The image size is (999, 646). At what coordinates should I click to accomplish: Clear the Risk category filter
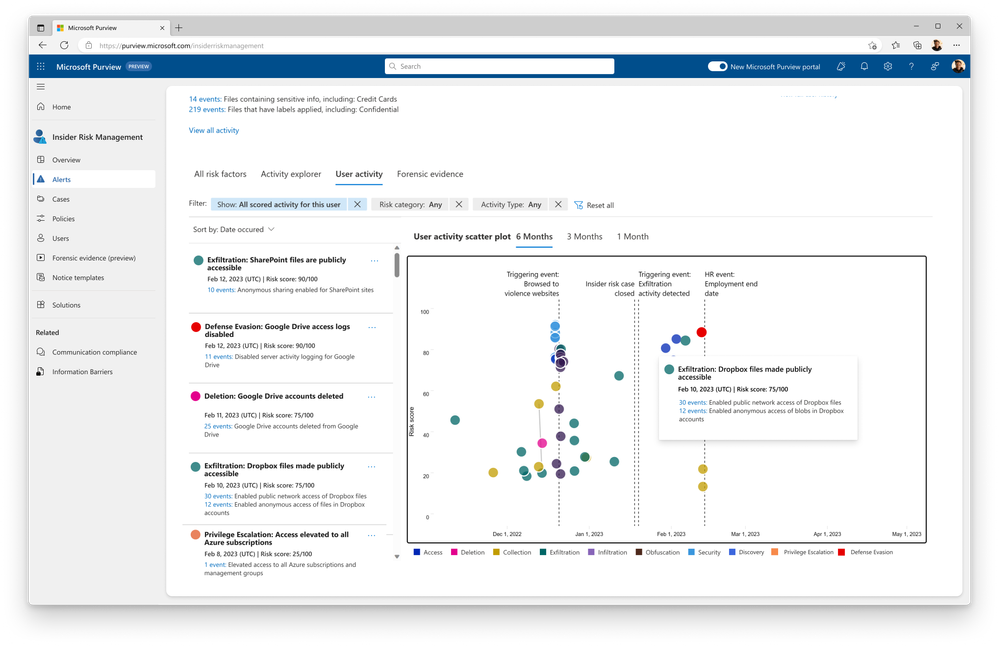(x=459, y=205)
